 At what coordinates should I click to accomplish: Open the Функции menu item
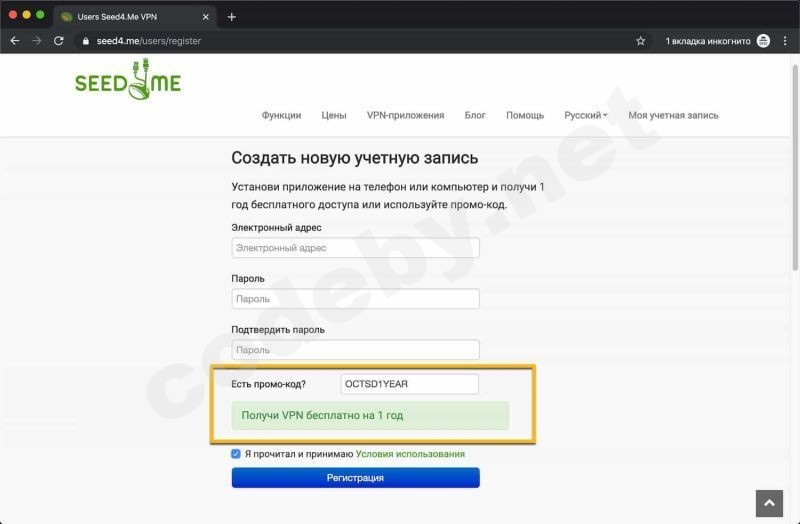[x=281, y=115]
